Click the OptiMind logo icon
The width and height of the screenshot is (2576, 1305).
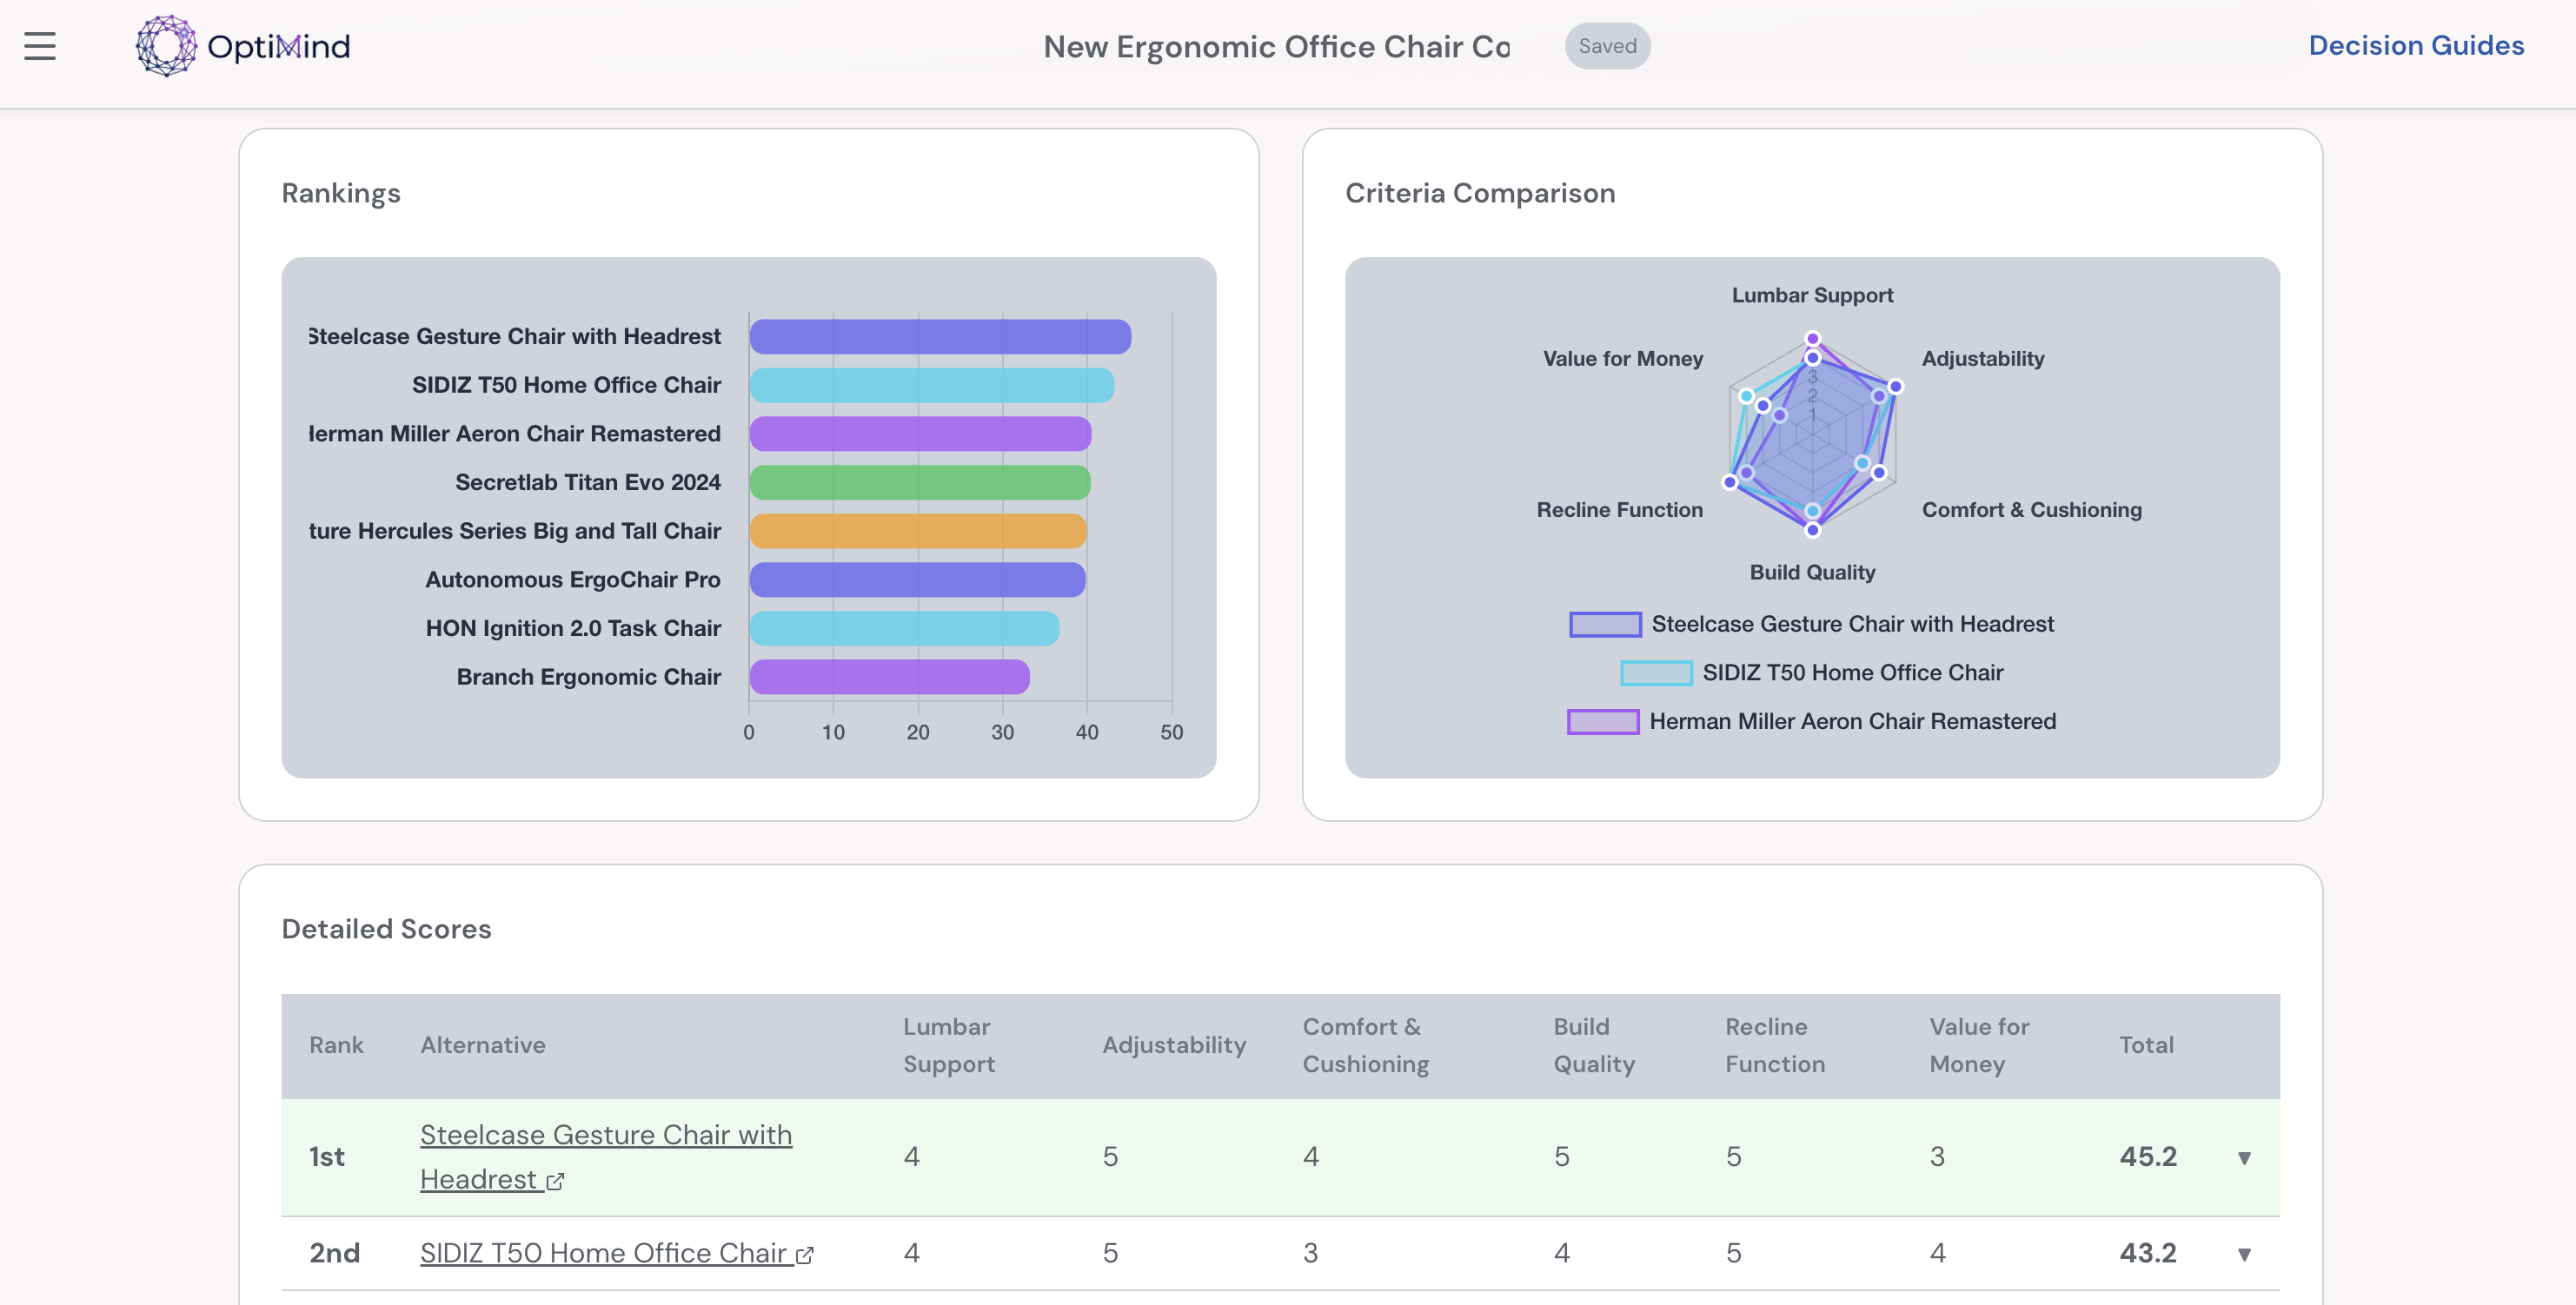(x=166, y=46)
